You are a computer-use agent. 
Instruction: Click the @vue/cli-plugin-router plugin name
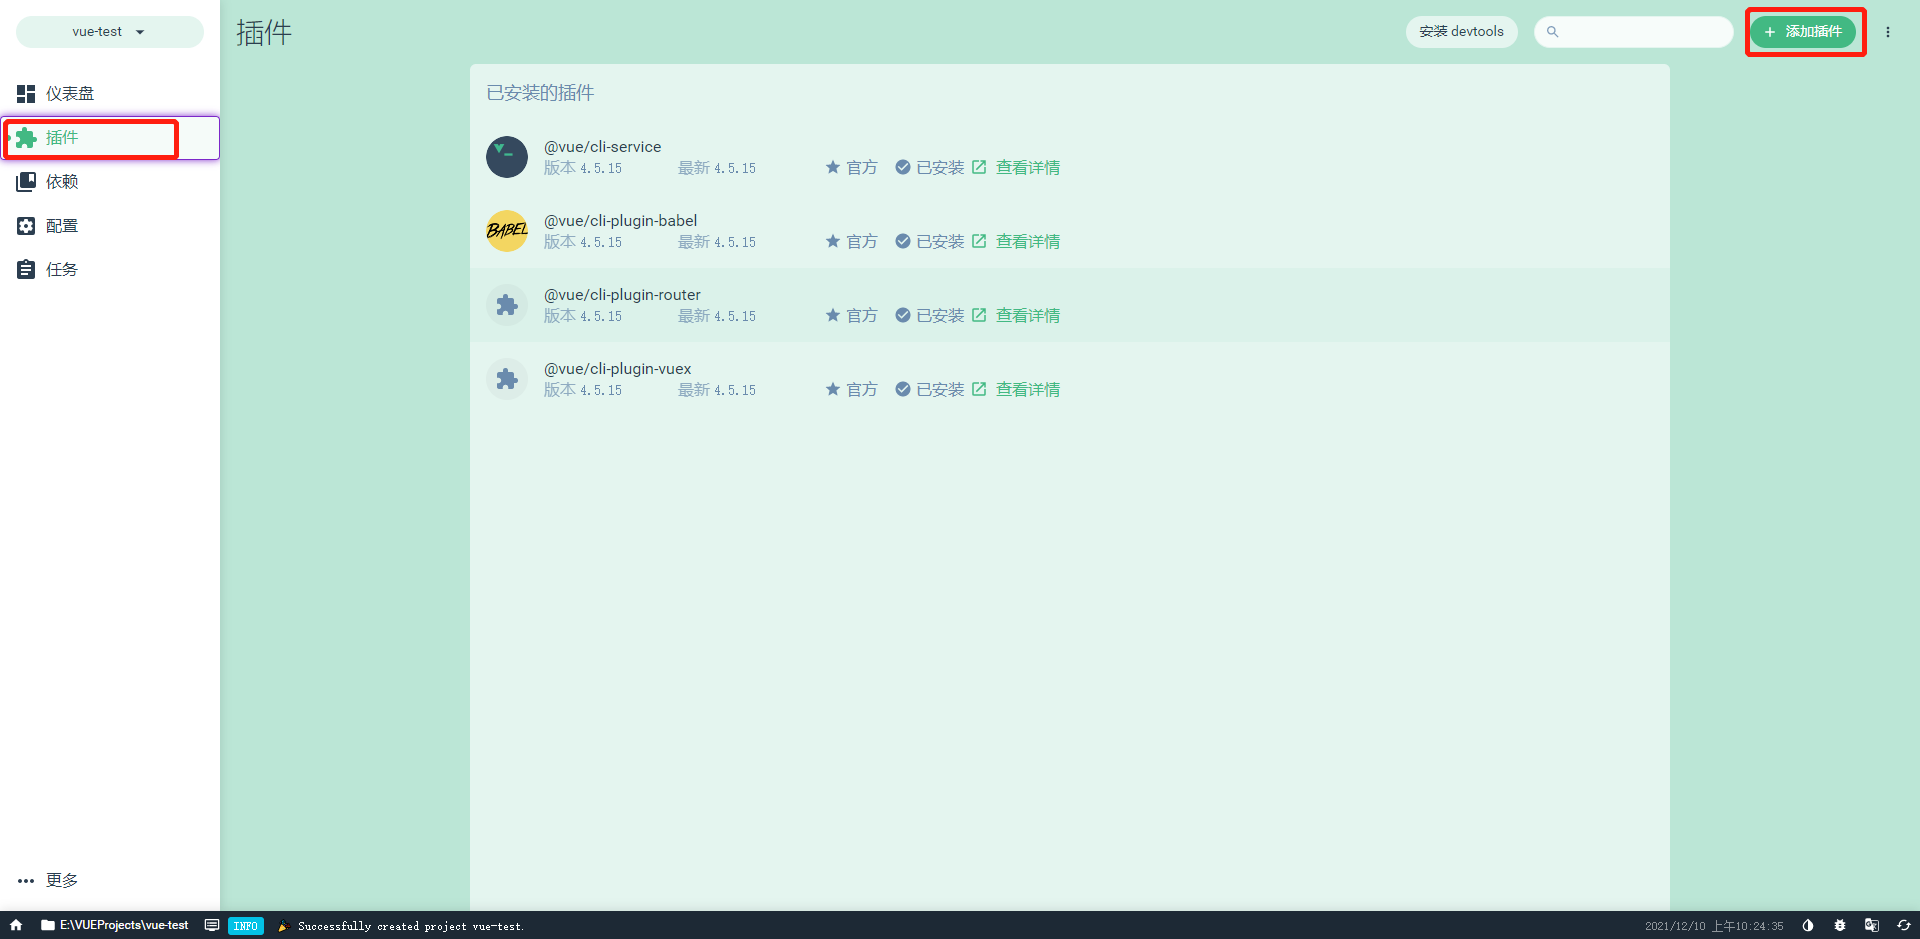622,295
